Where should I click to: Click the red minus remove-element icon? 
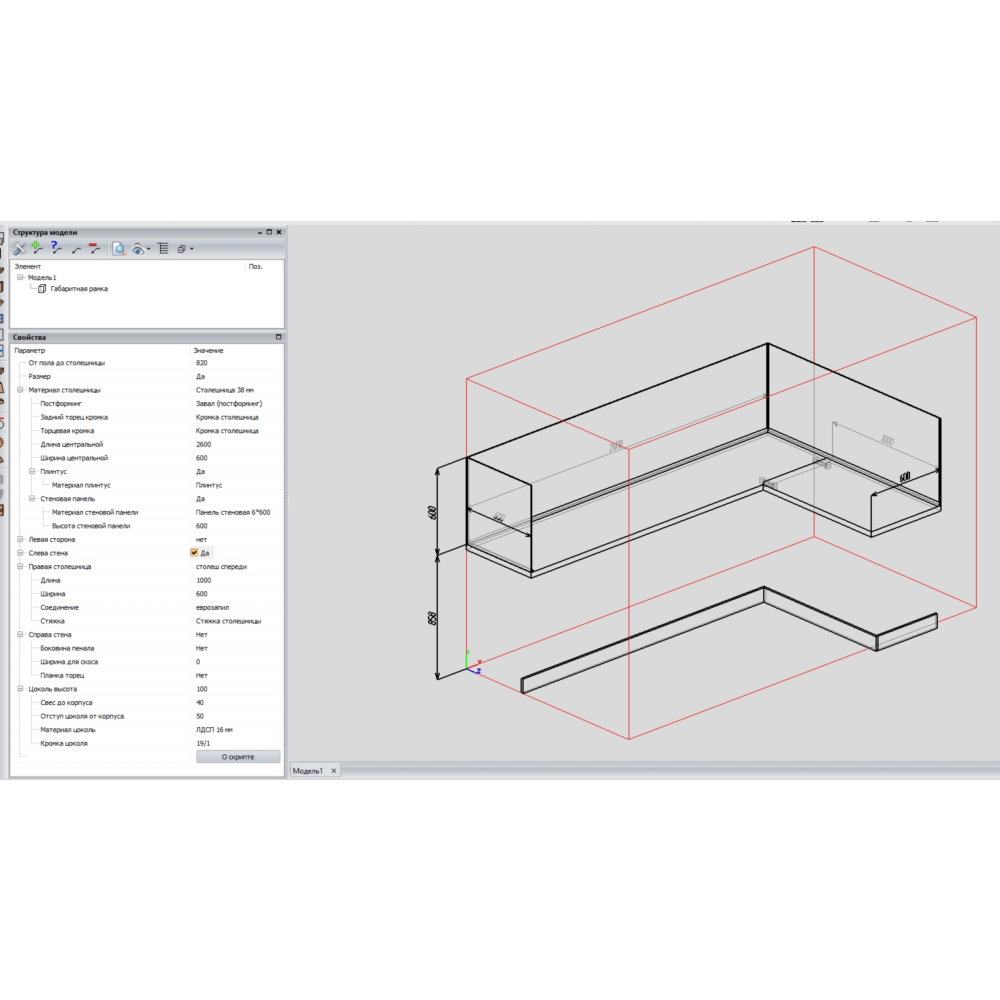tap(94, 247)
